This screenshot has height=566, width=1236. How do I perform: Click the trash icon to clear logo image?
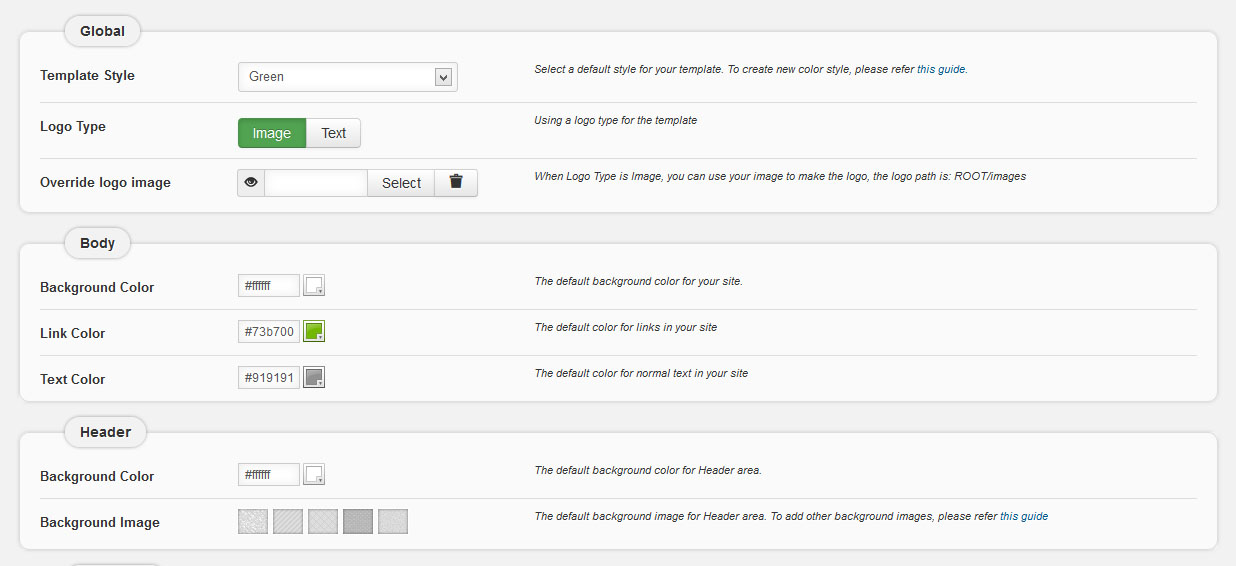[456, 183]
